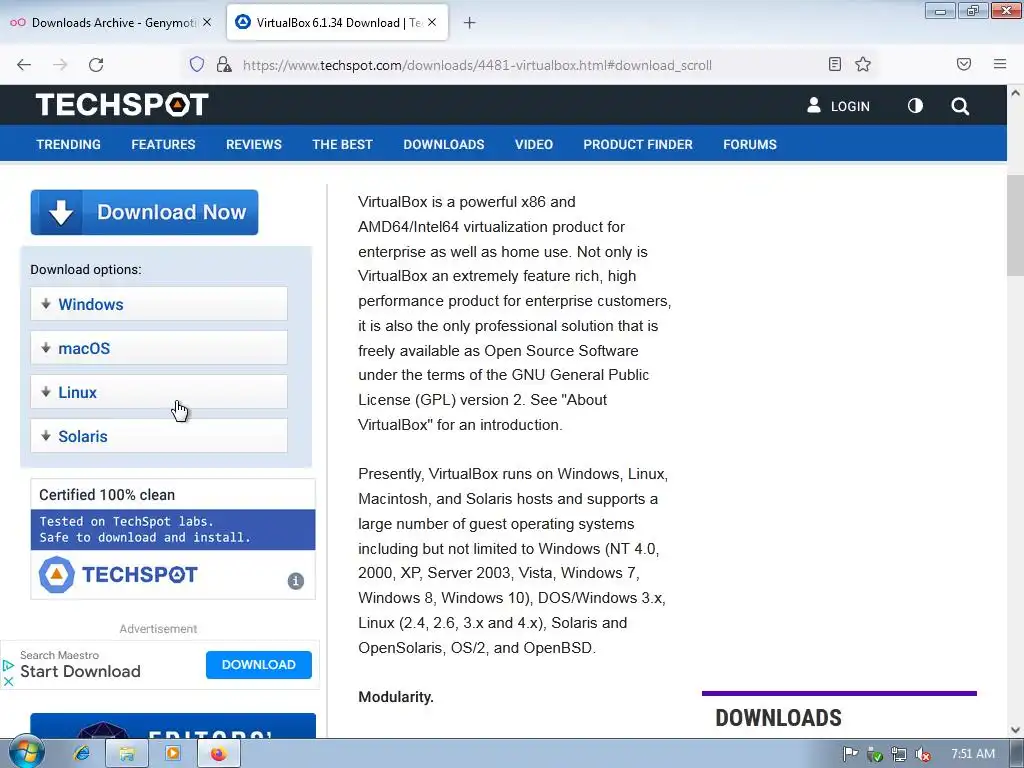The image size is (1024, 768).
Task: Click the scrollbar down arrow
Action: 1016,729
